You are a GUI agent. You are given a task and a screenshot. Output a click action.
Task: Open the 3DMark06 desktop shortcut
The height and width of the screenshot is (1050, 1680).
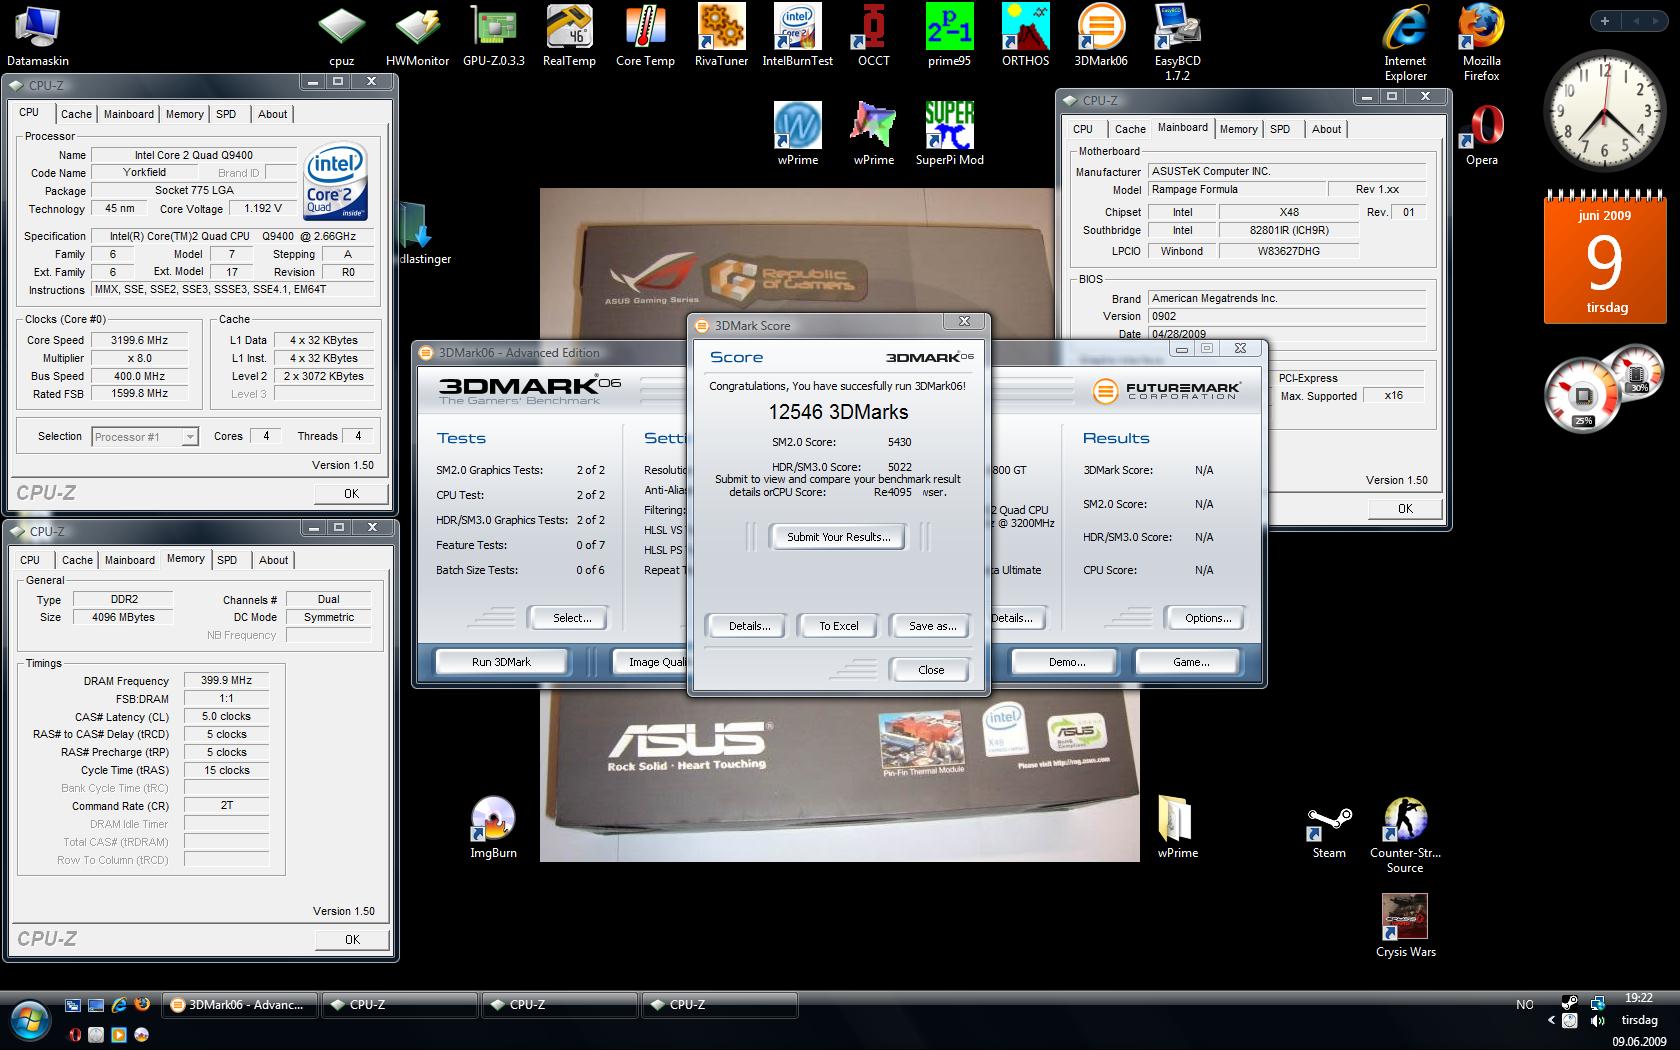1101,37
